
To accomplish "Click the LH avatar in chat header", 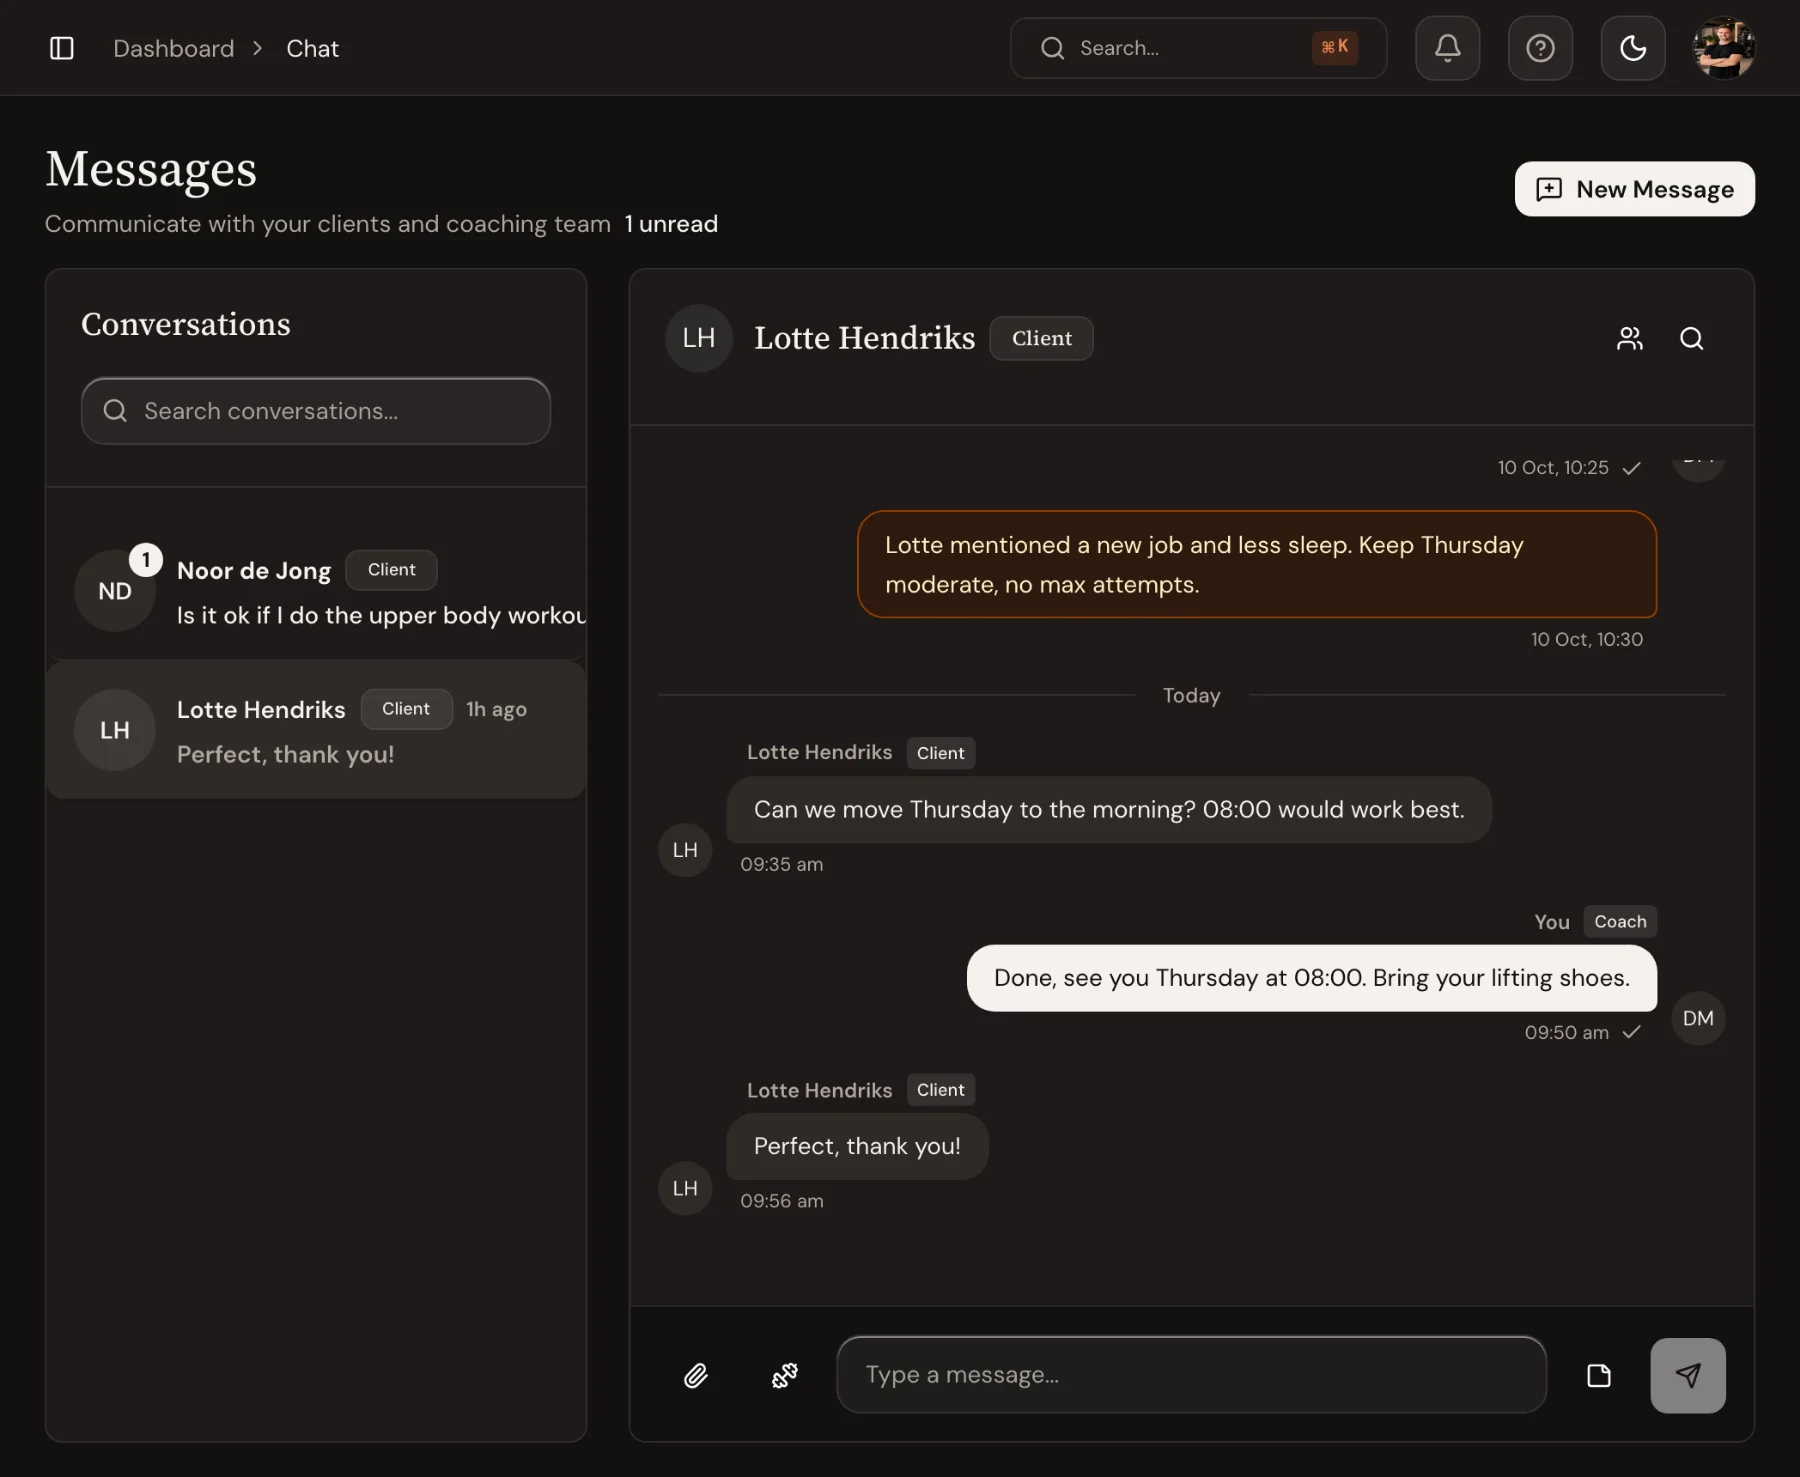I will 699,338.
